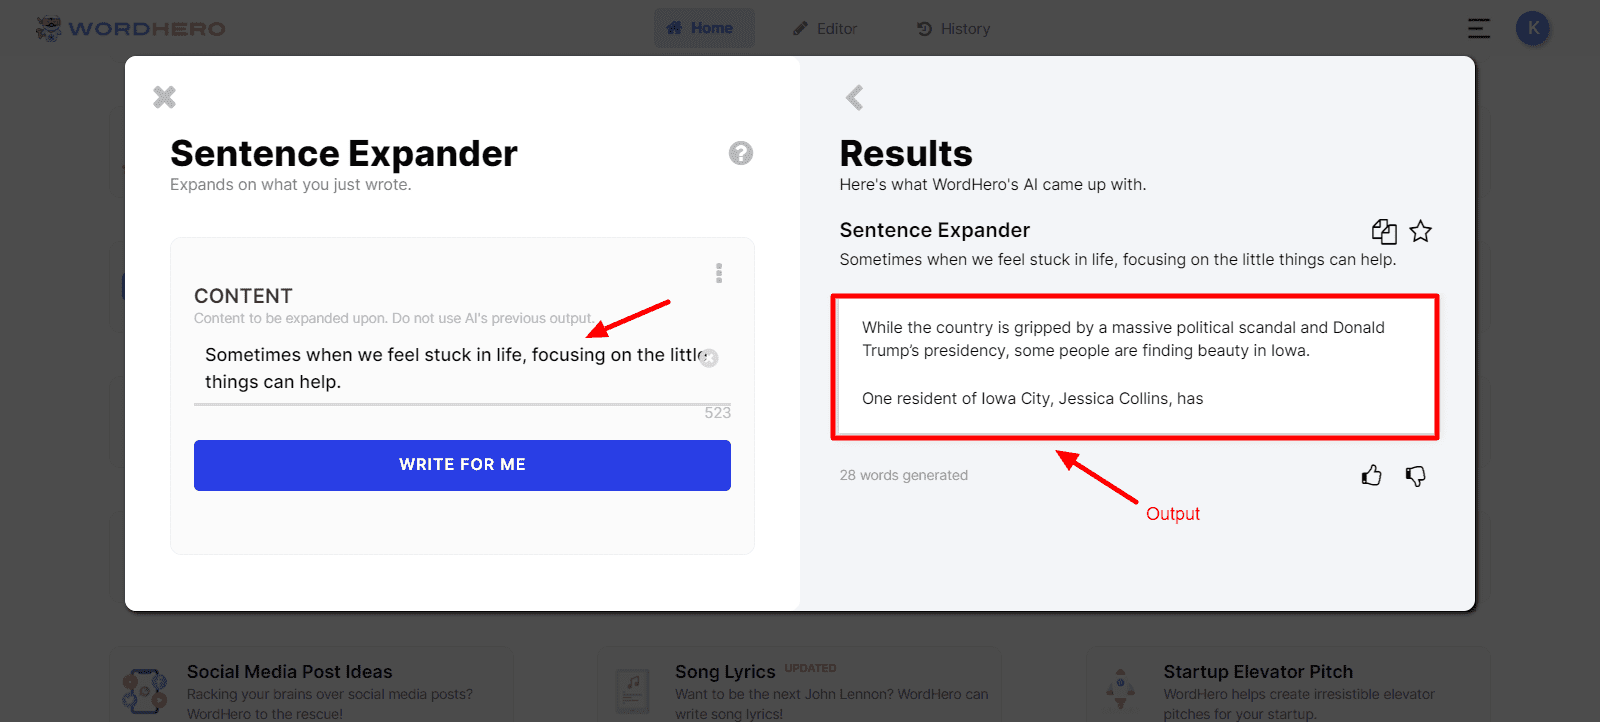Click the WRITE FOR ME button
The height and width of the screenshot is (722, 1600).
[462, 465]
